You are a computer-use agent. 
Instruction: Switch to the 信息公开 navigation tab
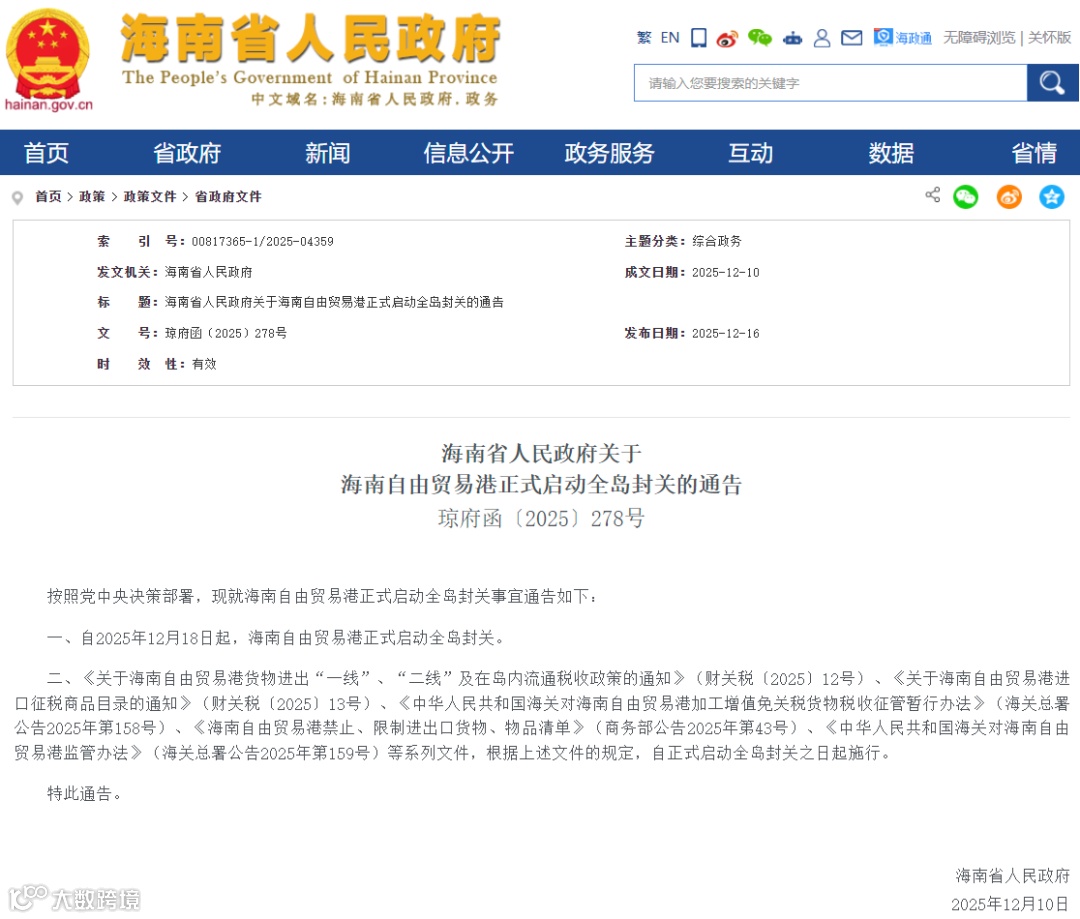tap(467, 153)
